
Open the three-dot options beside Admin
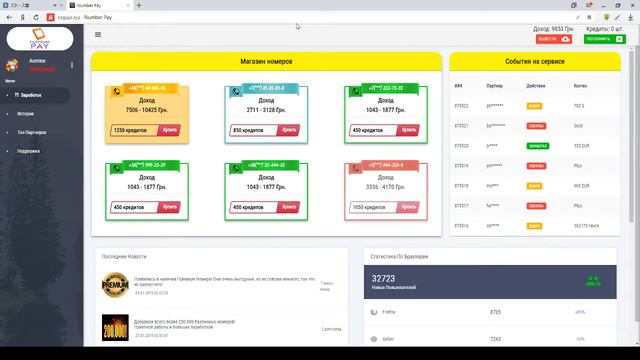72,65
